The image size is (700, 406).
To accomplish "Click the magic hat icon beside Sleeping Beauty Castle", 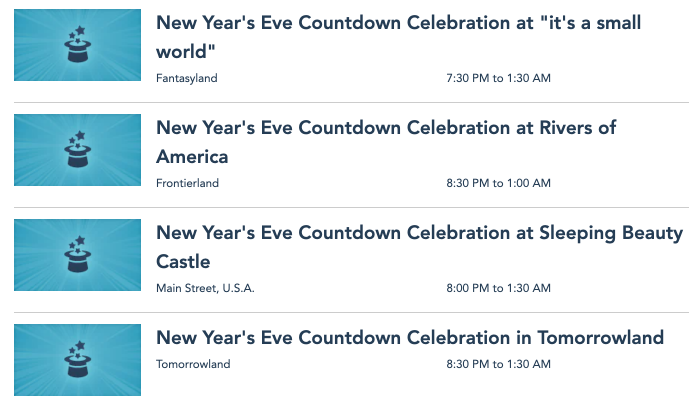I will (77, 256).
